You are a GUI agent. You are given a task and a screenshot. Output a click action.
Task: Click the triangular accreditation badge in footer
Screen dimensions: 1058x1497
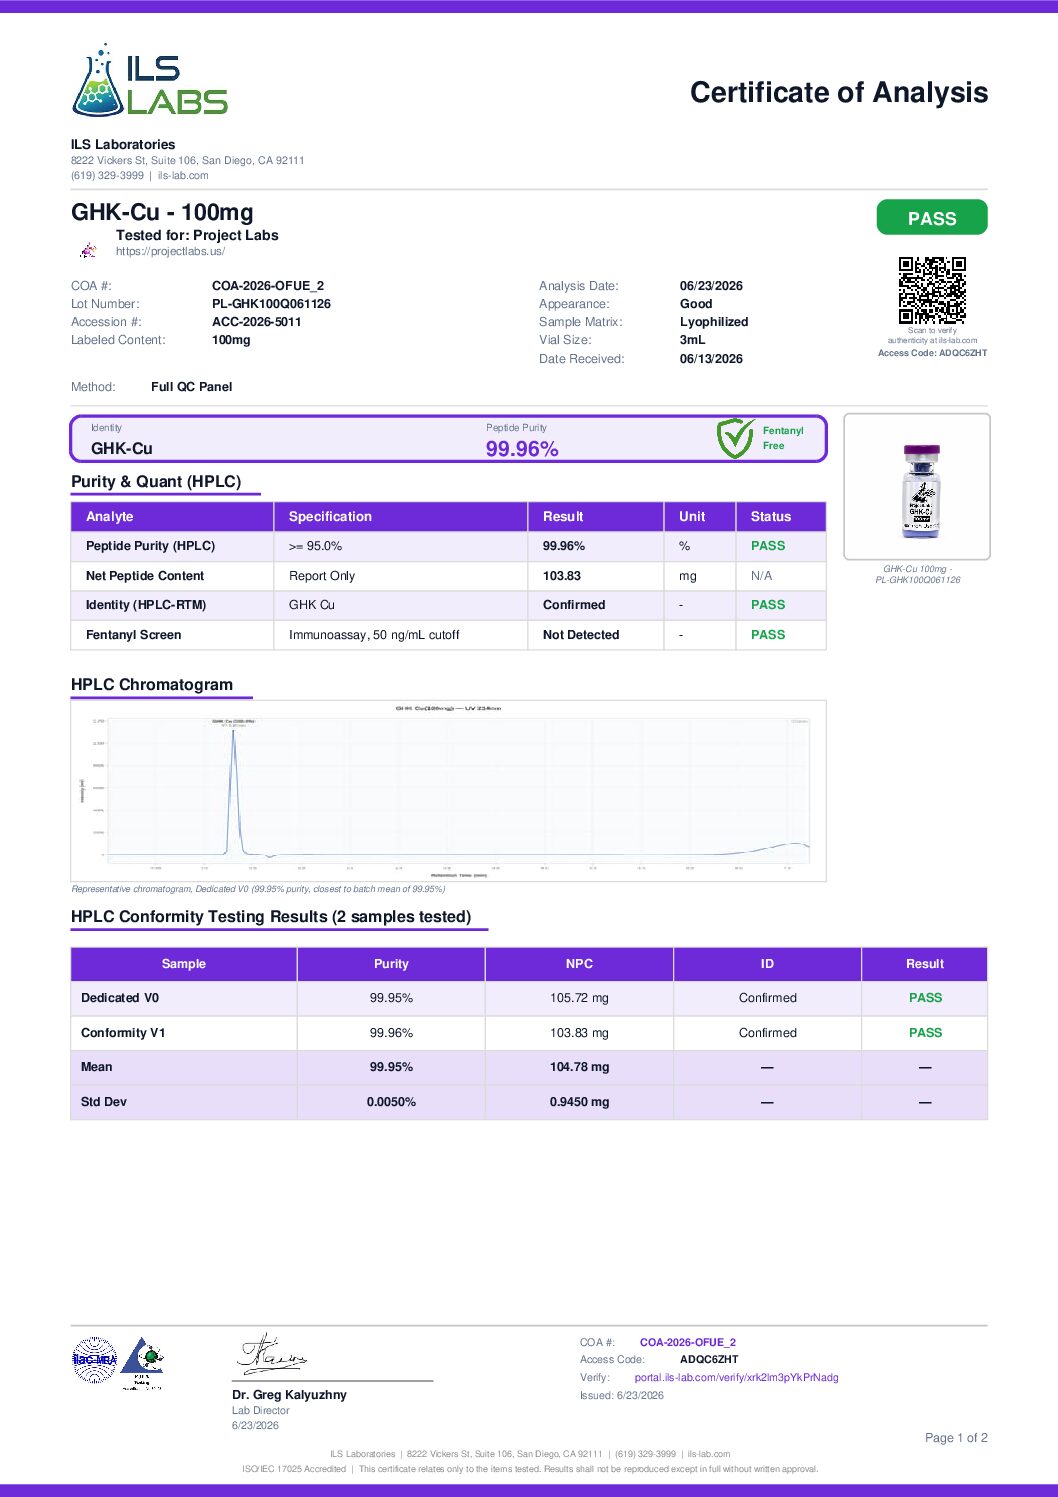[x=143, y=1362]
